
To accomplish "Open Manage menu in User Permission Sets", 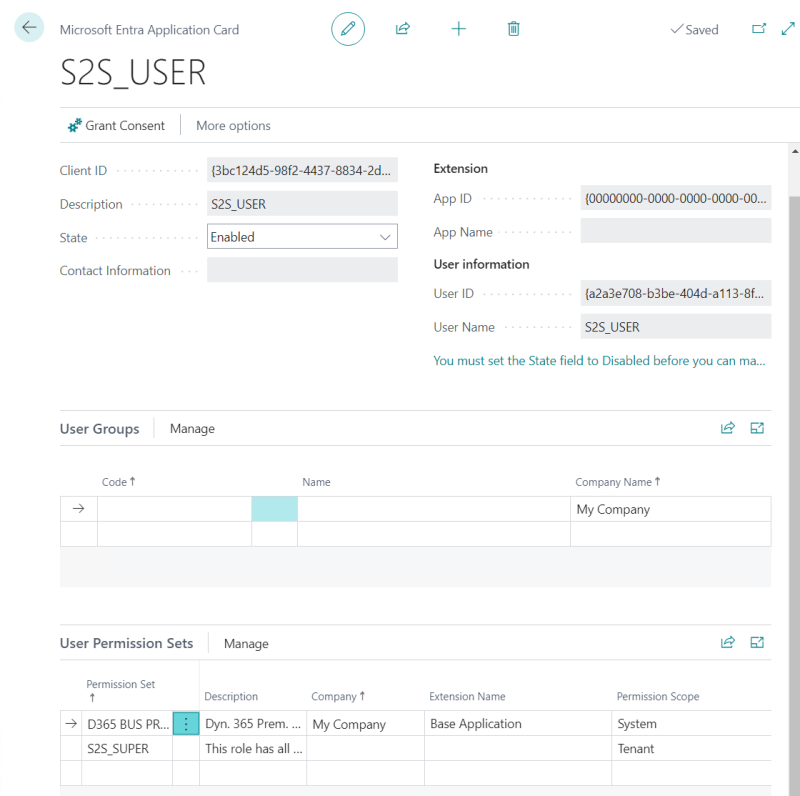I will (x=246, y=644).
